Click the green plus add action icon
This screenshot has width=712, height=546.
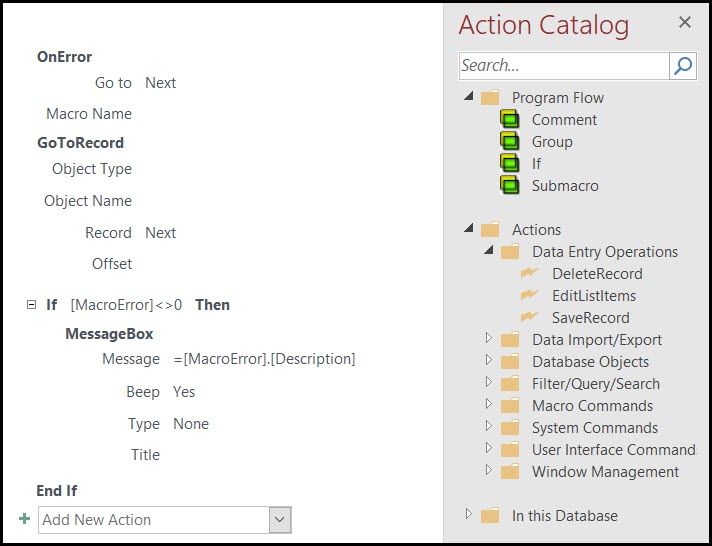coord(25,519)
